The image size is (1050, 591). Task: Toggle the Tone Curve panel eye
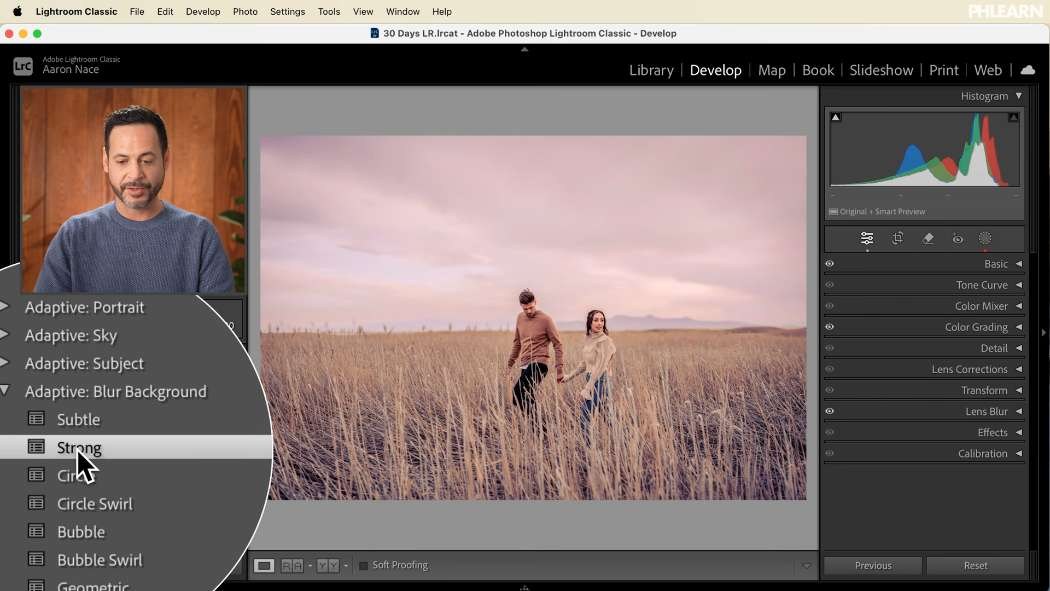click(830, 284)
